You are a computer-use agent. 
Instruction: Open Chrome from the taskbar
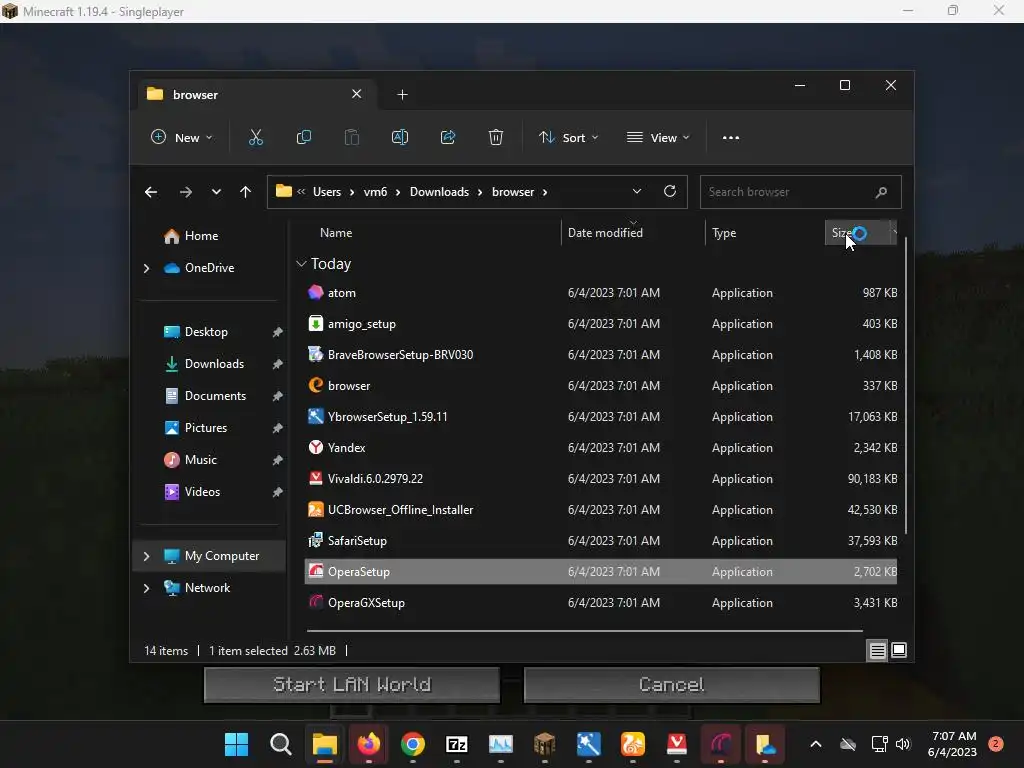tap(413, 744)
